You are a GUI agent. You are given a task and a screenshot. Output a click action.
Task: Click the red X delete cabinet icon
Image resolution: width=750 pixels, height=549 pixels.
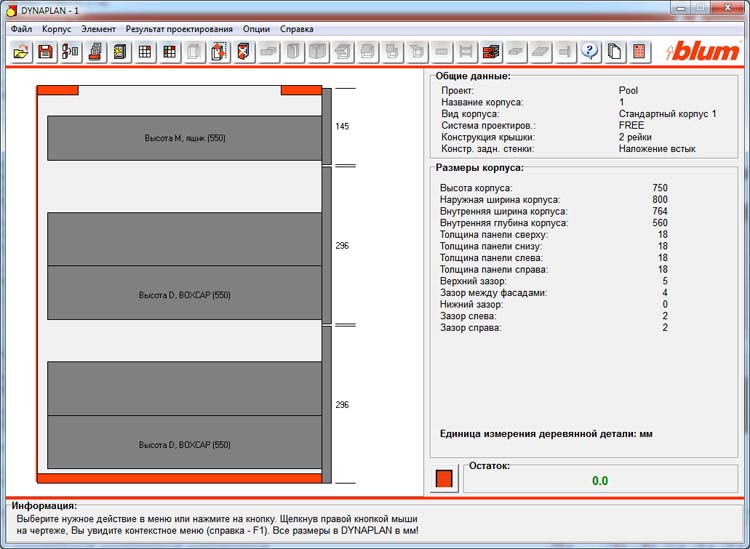pos(243,51)
